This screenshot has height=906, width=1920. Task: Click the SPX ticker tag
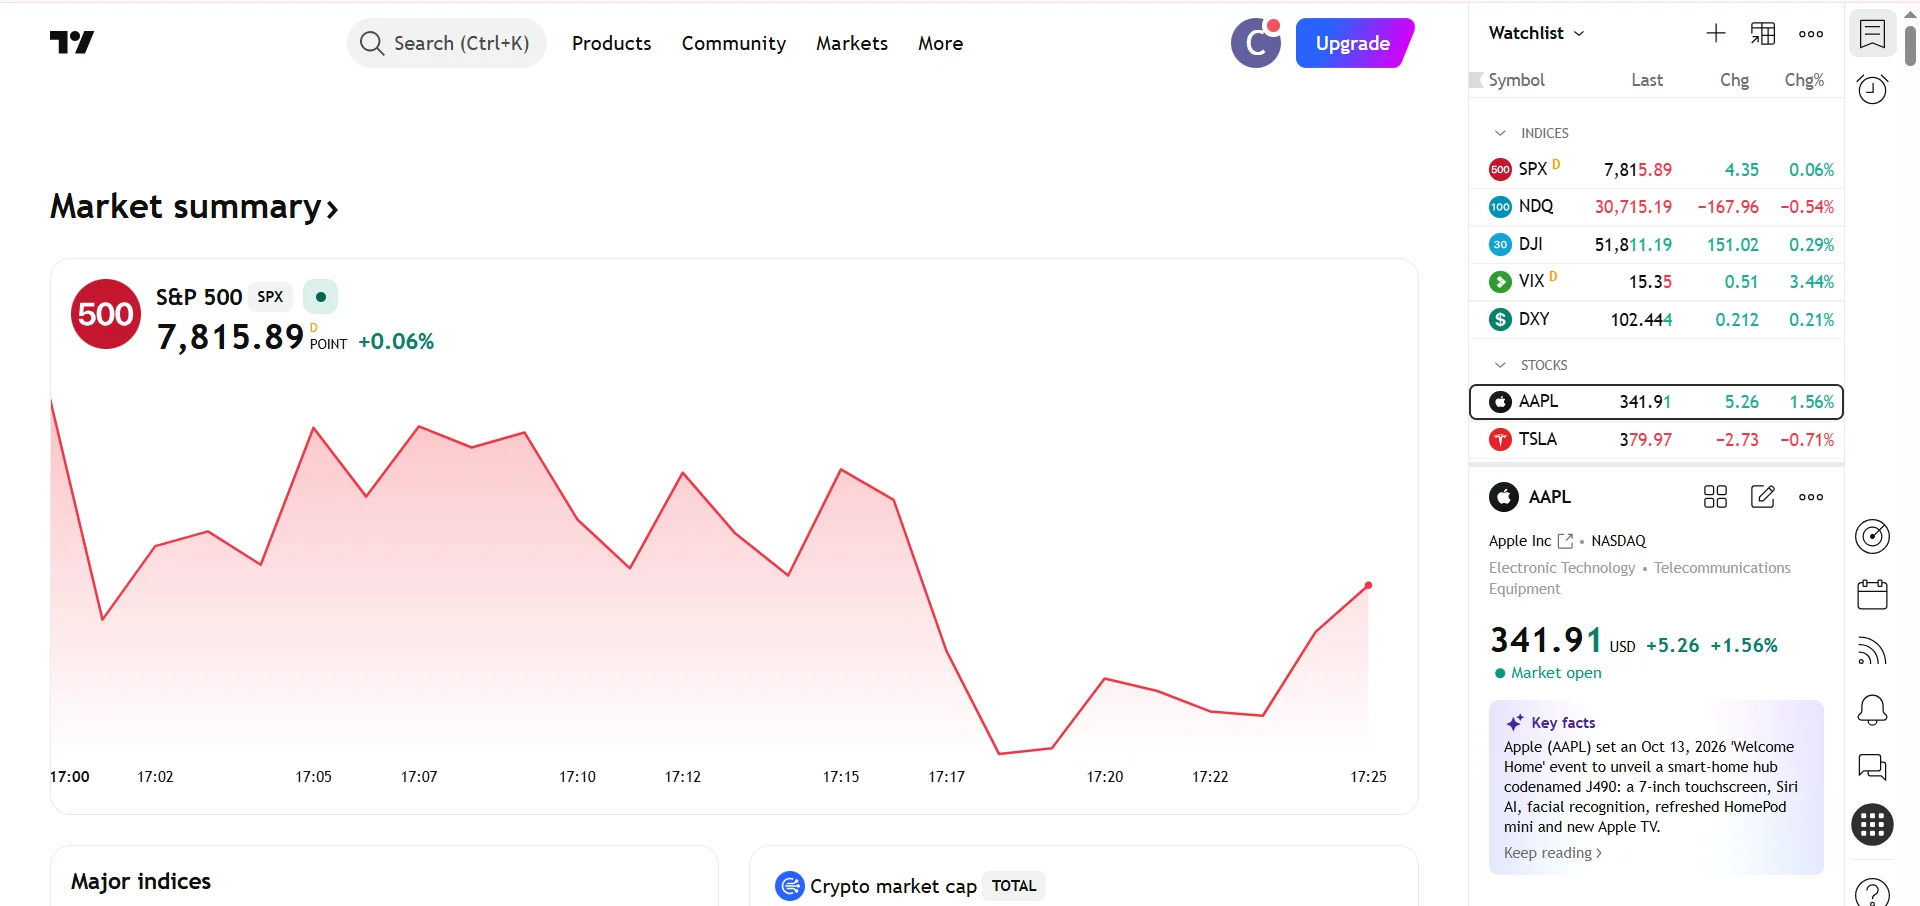pos(270,297)
